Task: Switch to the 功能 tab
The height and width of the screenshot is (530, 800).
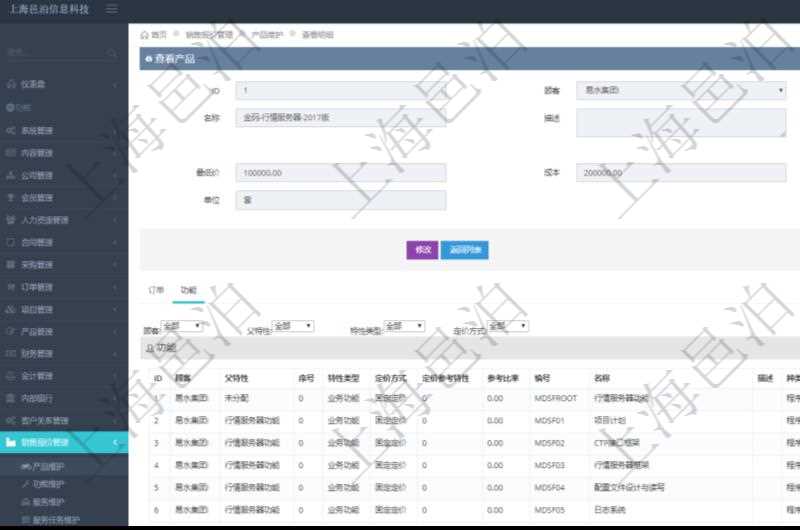Action: (188, 290)
